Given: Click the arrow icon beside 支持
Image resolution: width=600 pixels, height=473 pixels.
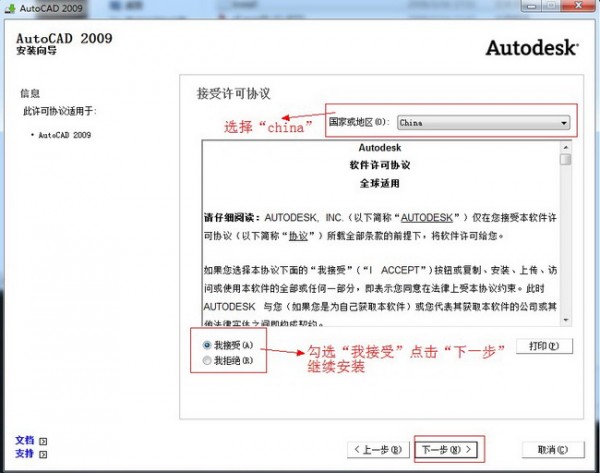Looking at the screenshot, I should click(x=43, y=455).
